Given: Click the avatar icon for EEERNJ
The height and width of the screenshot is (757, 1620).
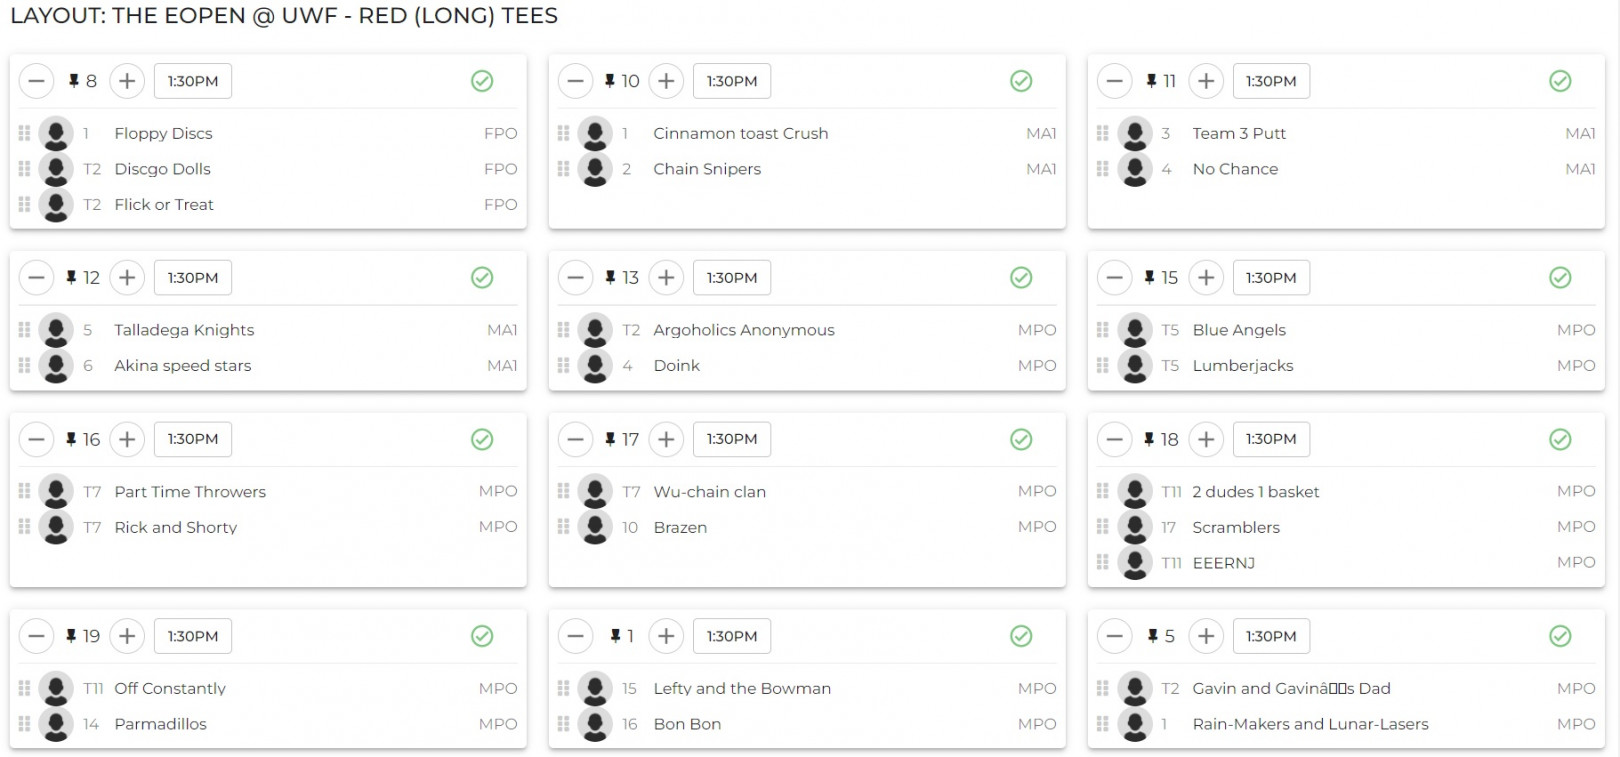Looking at the screenshot, I should [x=1134, y=563].
